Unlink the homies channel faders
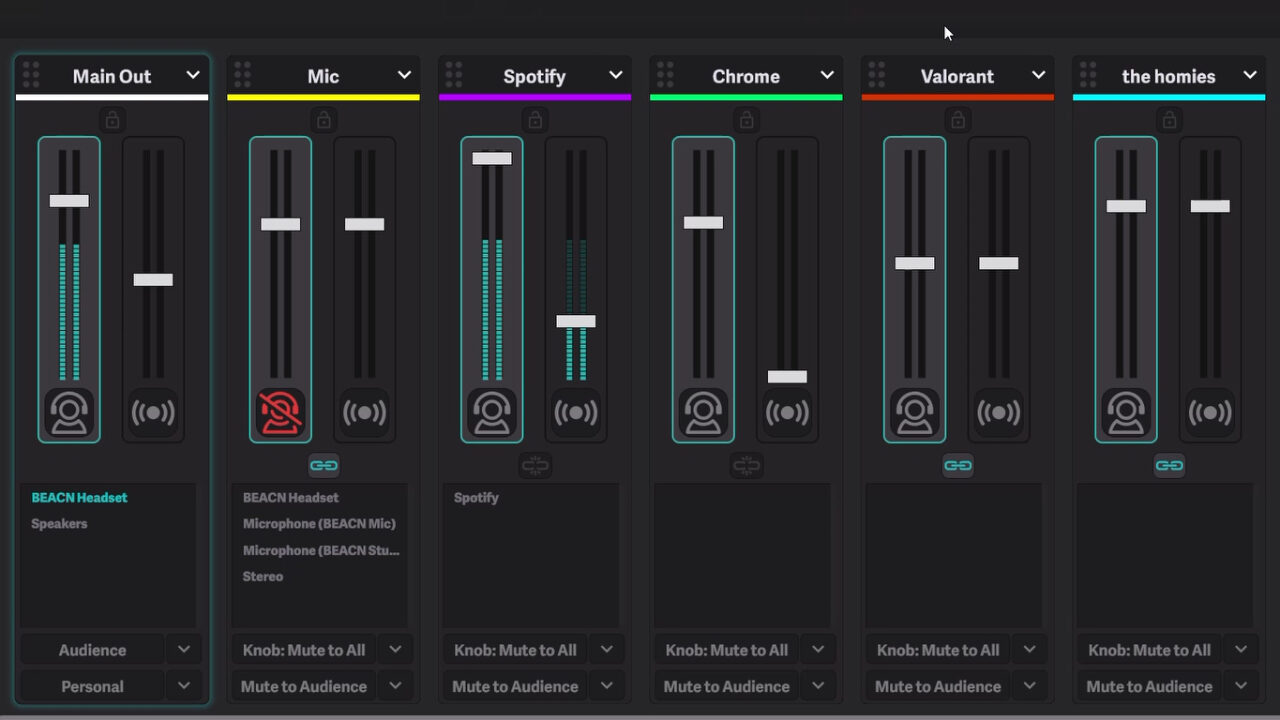The width and height of the screenshot is (1280, 720). point(1169,465)
